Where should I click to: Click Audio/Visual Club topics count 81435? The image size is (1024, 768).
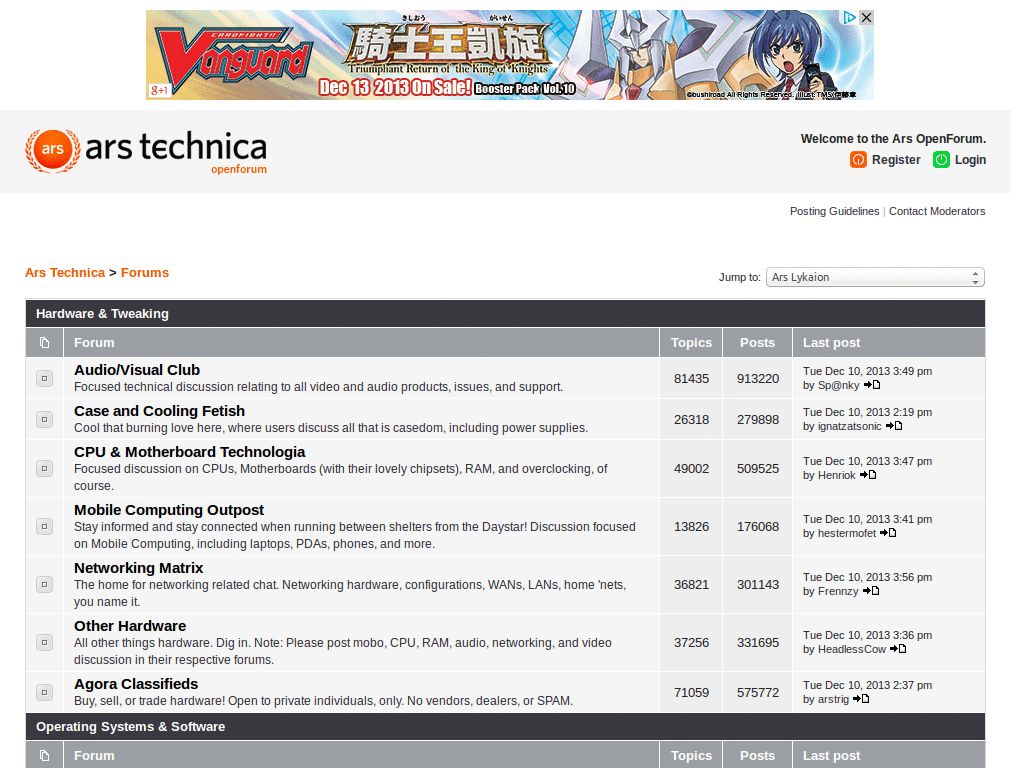click(692, 379)
